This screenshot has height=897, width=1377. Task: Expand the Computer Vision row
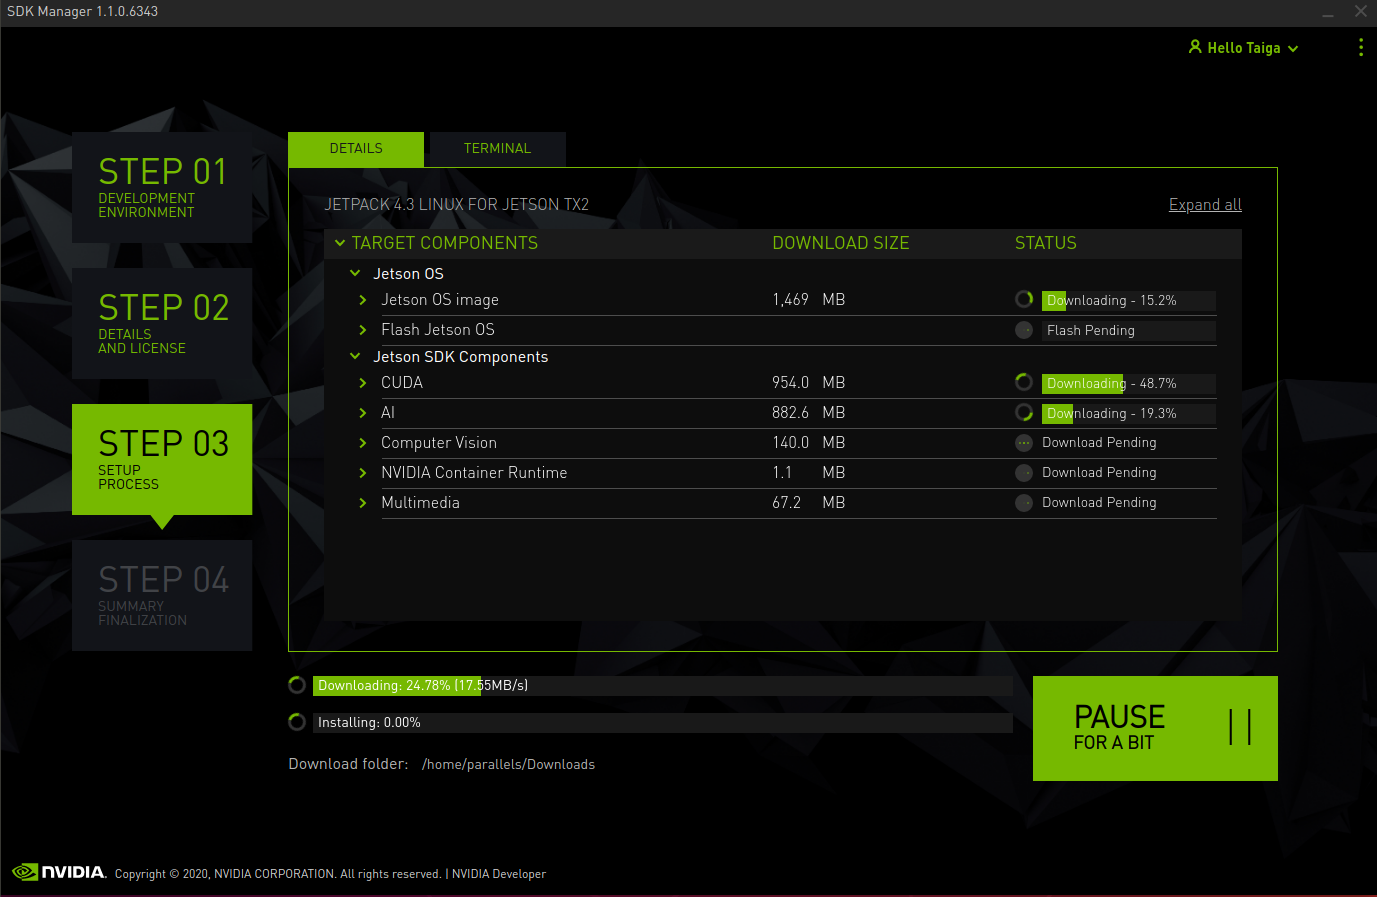(363, 443)
